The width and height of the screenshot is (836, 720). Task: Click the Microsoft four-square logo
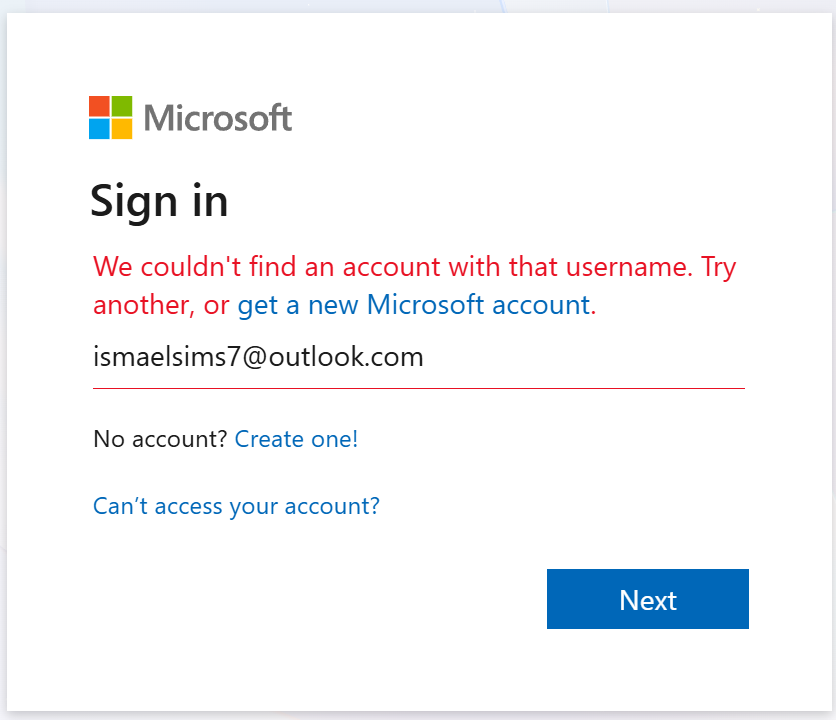coord(110,117)
